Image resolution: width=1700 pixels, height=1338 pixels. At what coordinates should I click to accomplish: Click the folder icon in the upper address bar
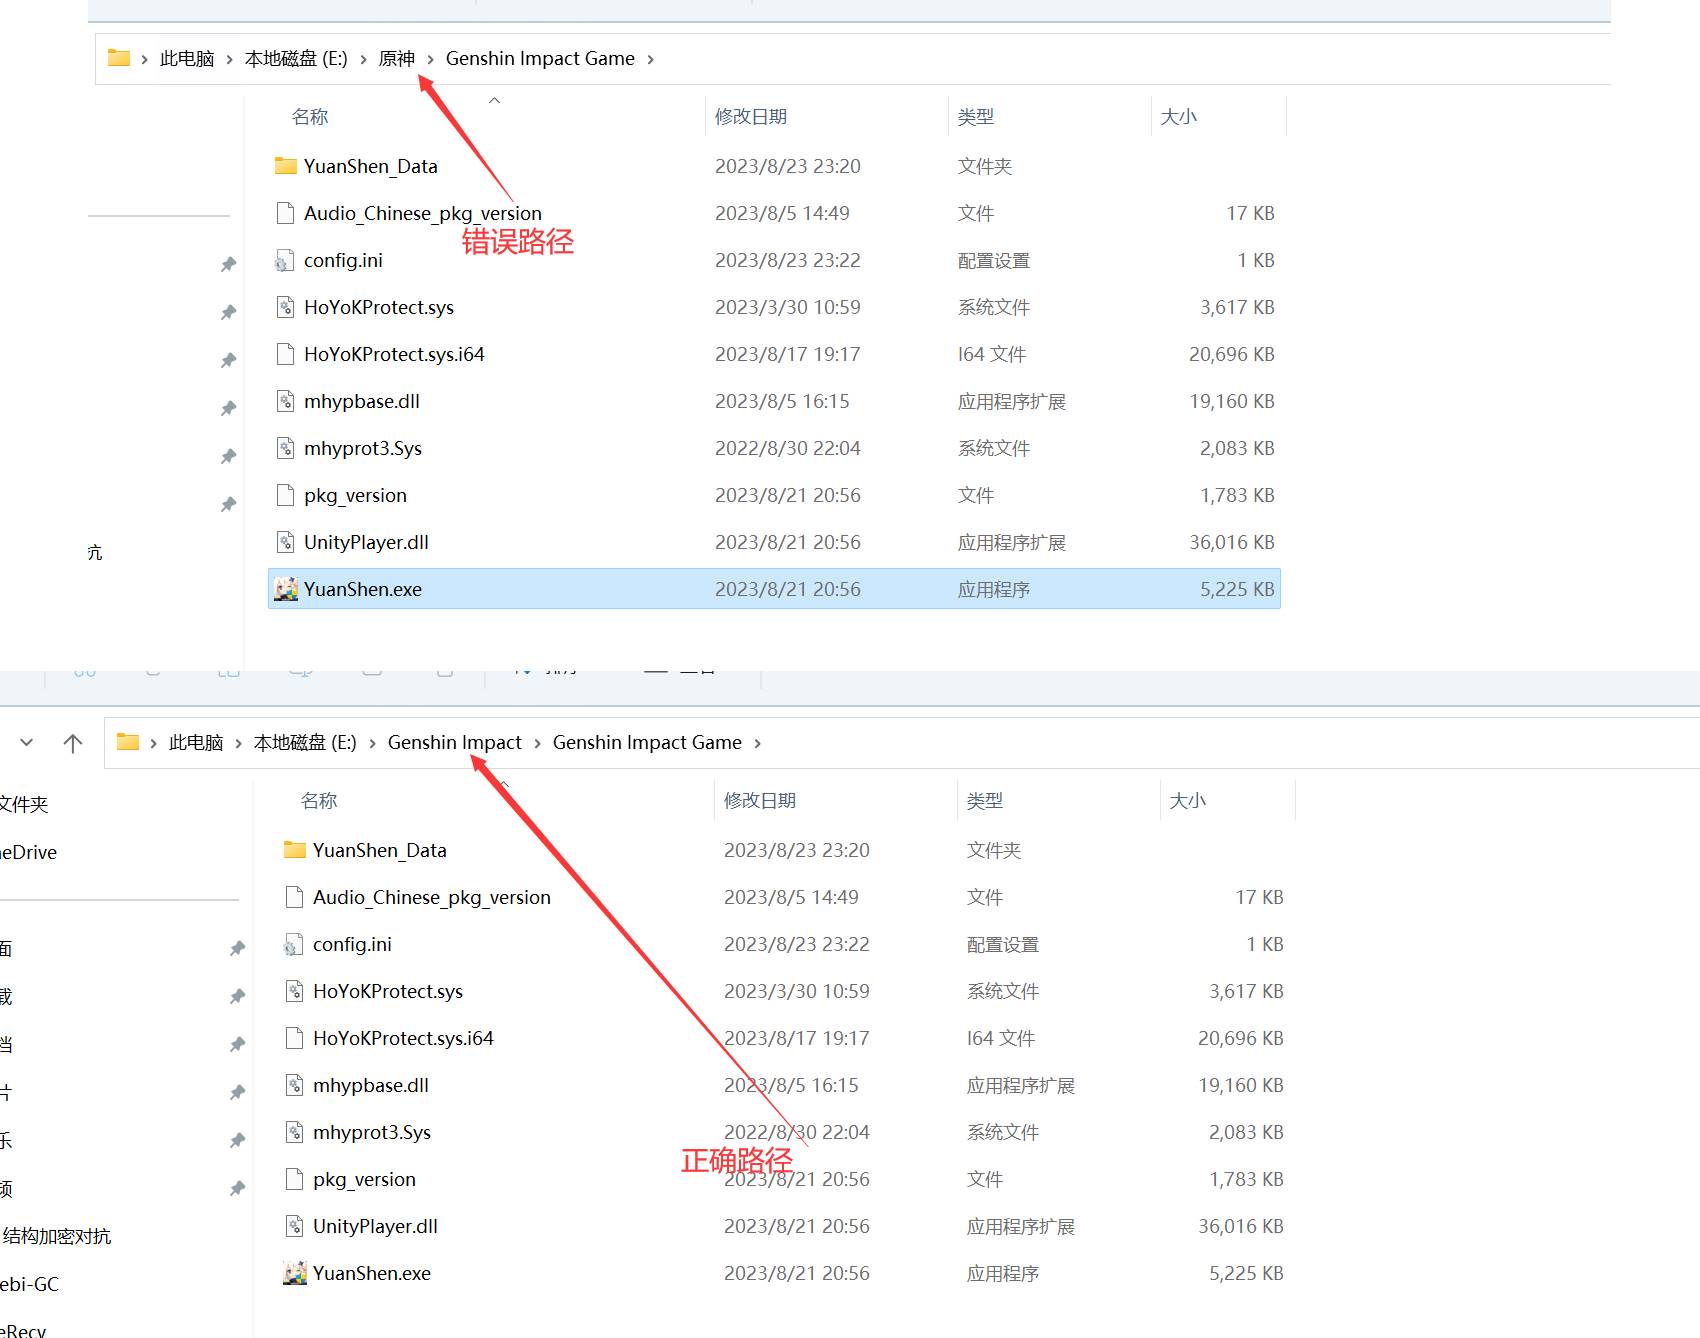click(119, 58)
